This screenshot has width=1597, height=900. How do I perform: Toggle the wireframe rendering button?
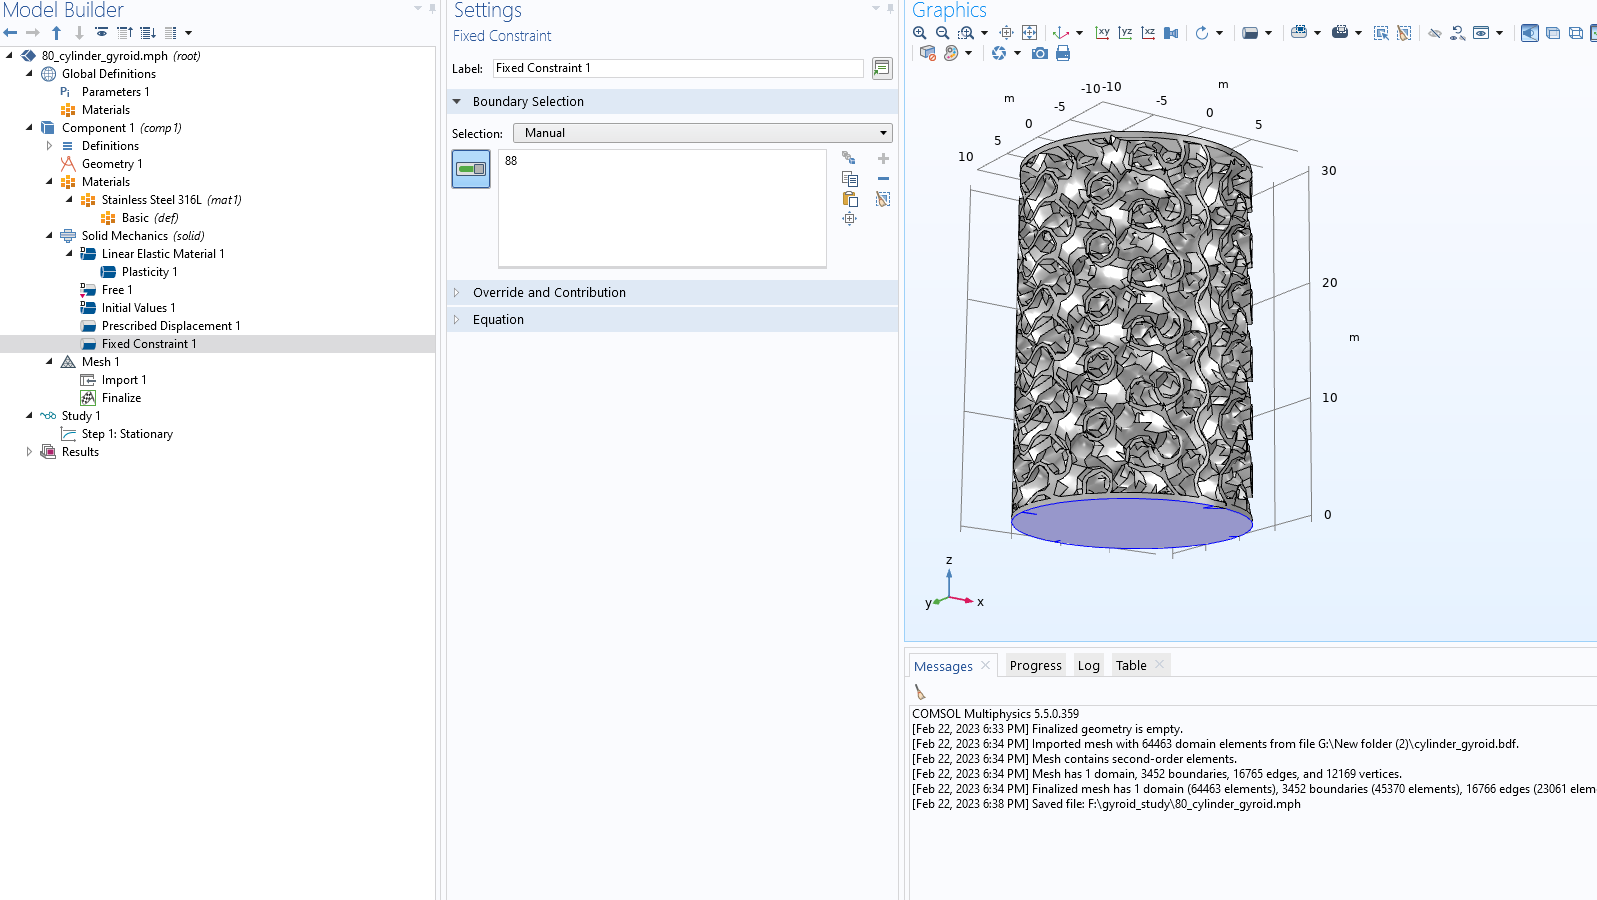tap(1576, 33)
